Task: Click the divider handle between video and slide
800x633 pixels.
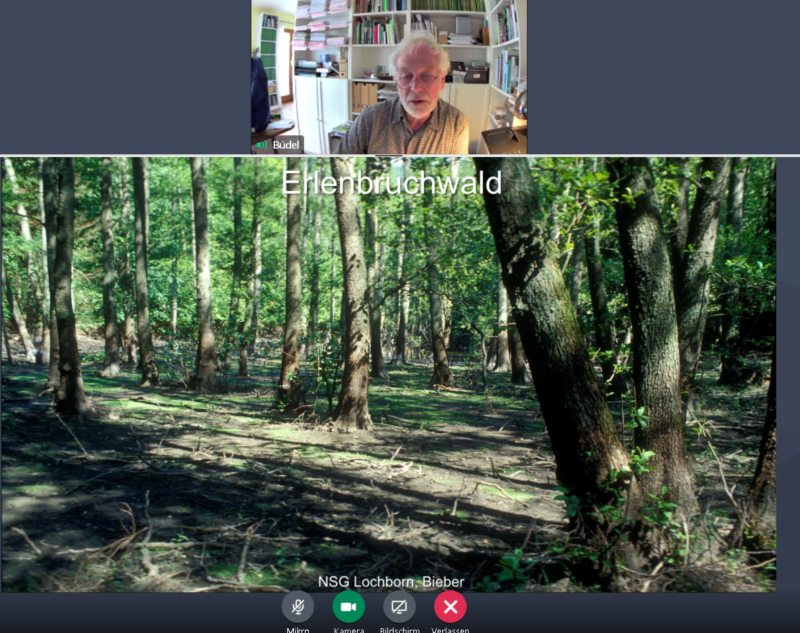Action: click(389, 155)
